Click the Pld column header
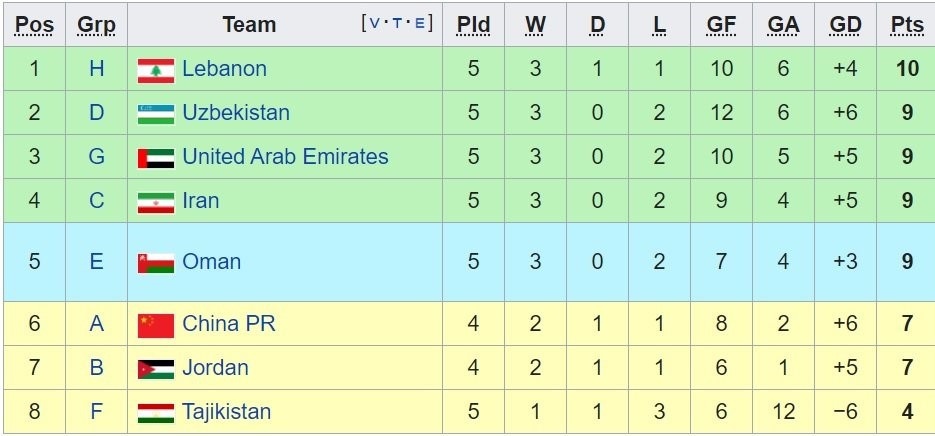The height and width of the screenshot is (436, 935). [x=473, y=25]
